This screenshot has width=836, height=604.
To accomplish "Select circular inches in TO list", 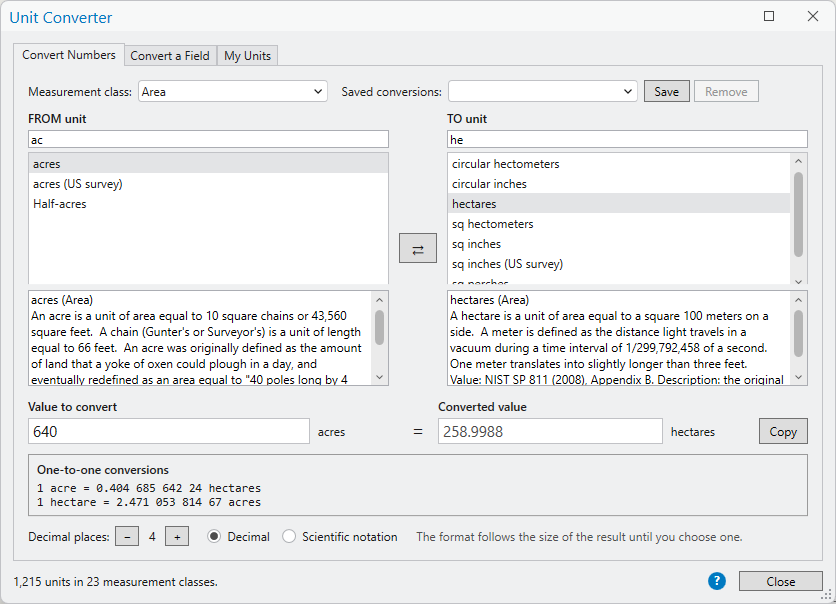I will click(x=619, y=184).
